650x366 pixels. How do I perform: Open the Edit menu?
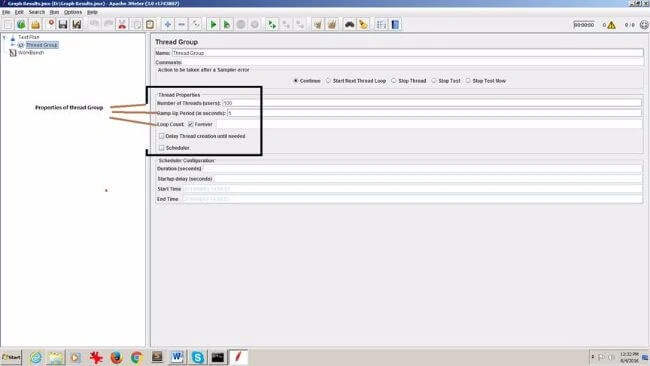pyautogui.click(x=19, y=12)
